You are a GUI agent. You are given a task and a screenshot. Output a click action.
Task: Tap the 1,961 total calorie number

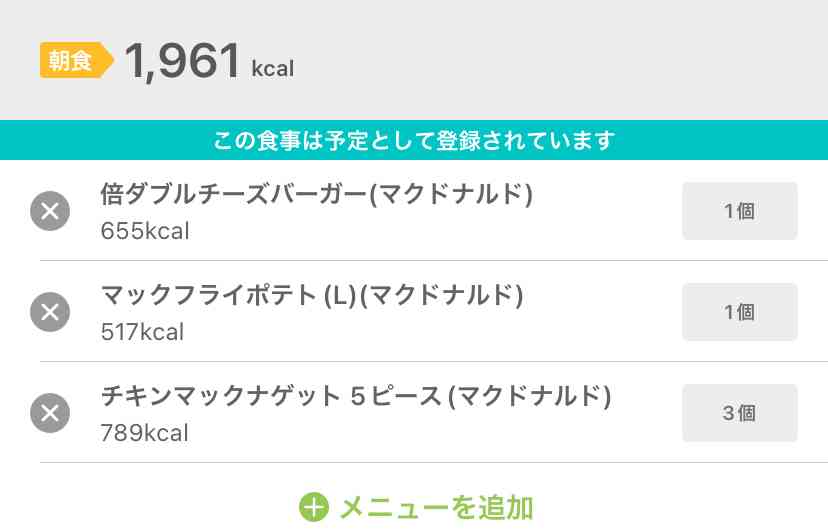coord(183,62)
